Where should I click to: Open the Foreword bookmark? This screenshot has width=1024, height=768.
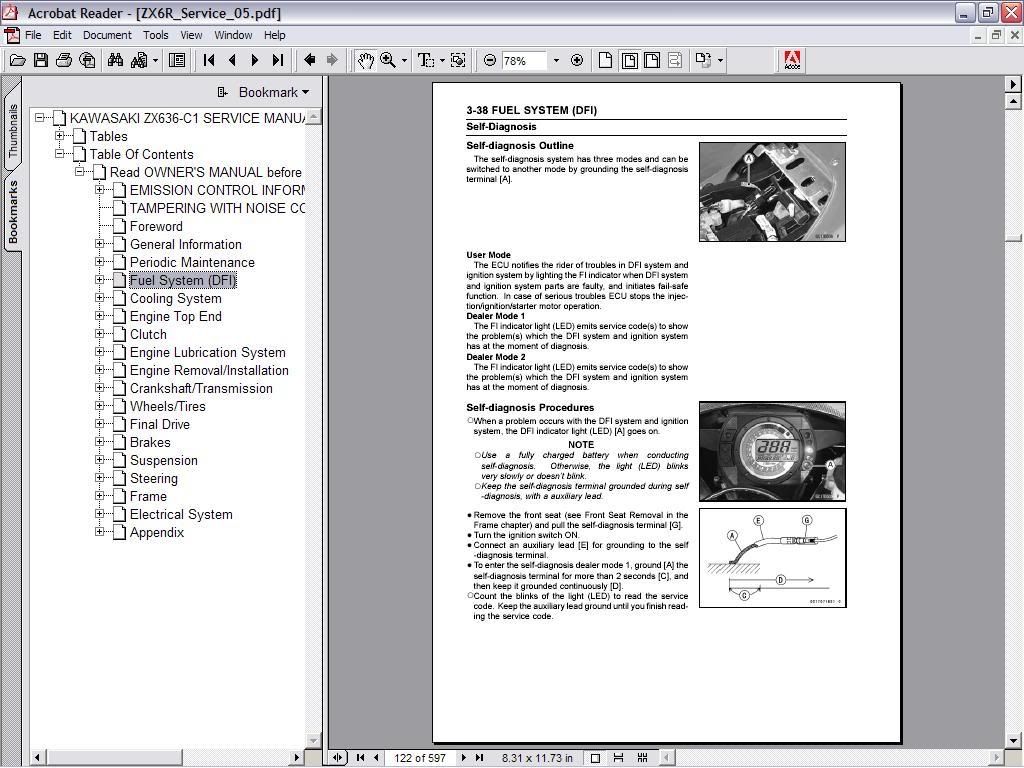click(x=156, y=227)
